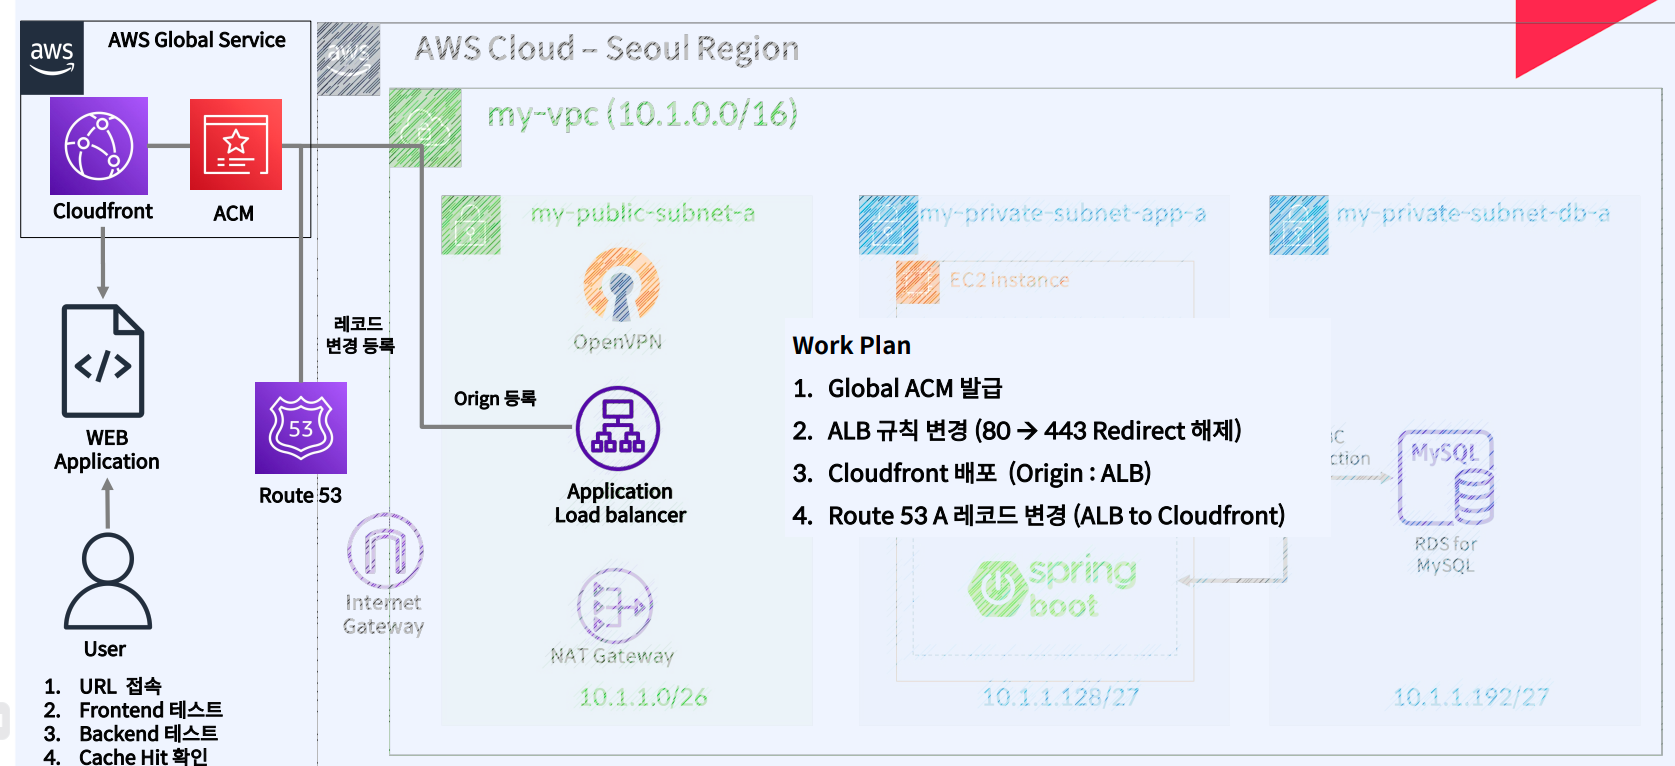Select the User silhouette icon

108,581
